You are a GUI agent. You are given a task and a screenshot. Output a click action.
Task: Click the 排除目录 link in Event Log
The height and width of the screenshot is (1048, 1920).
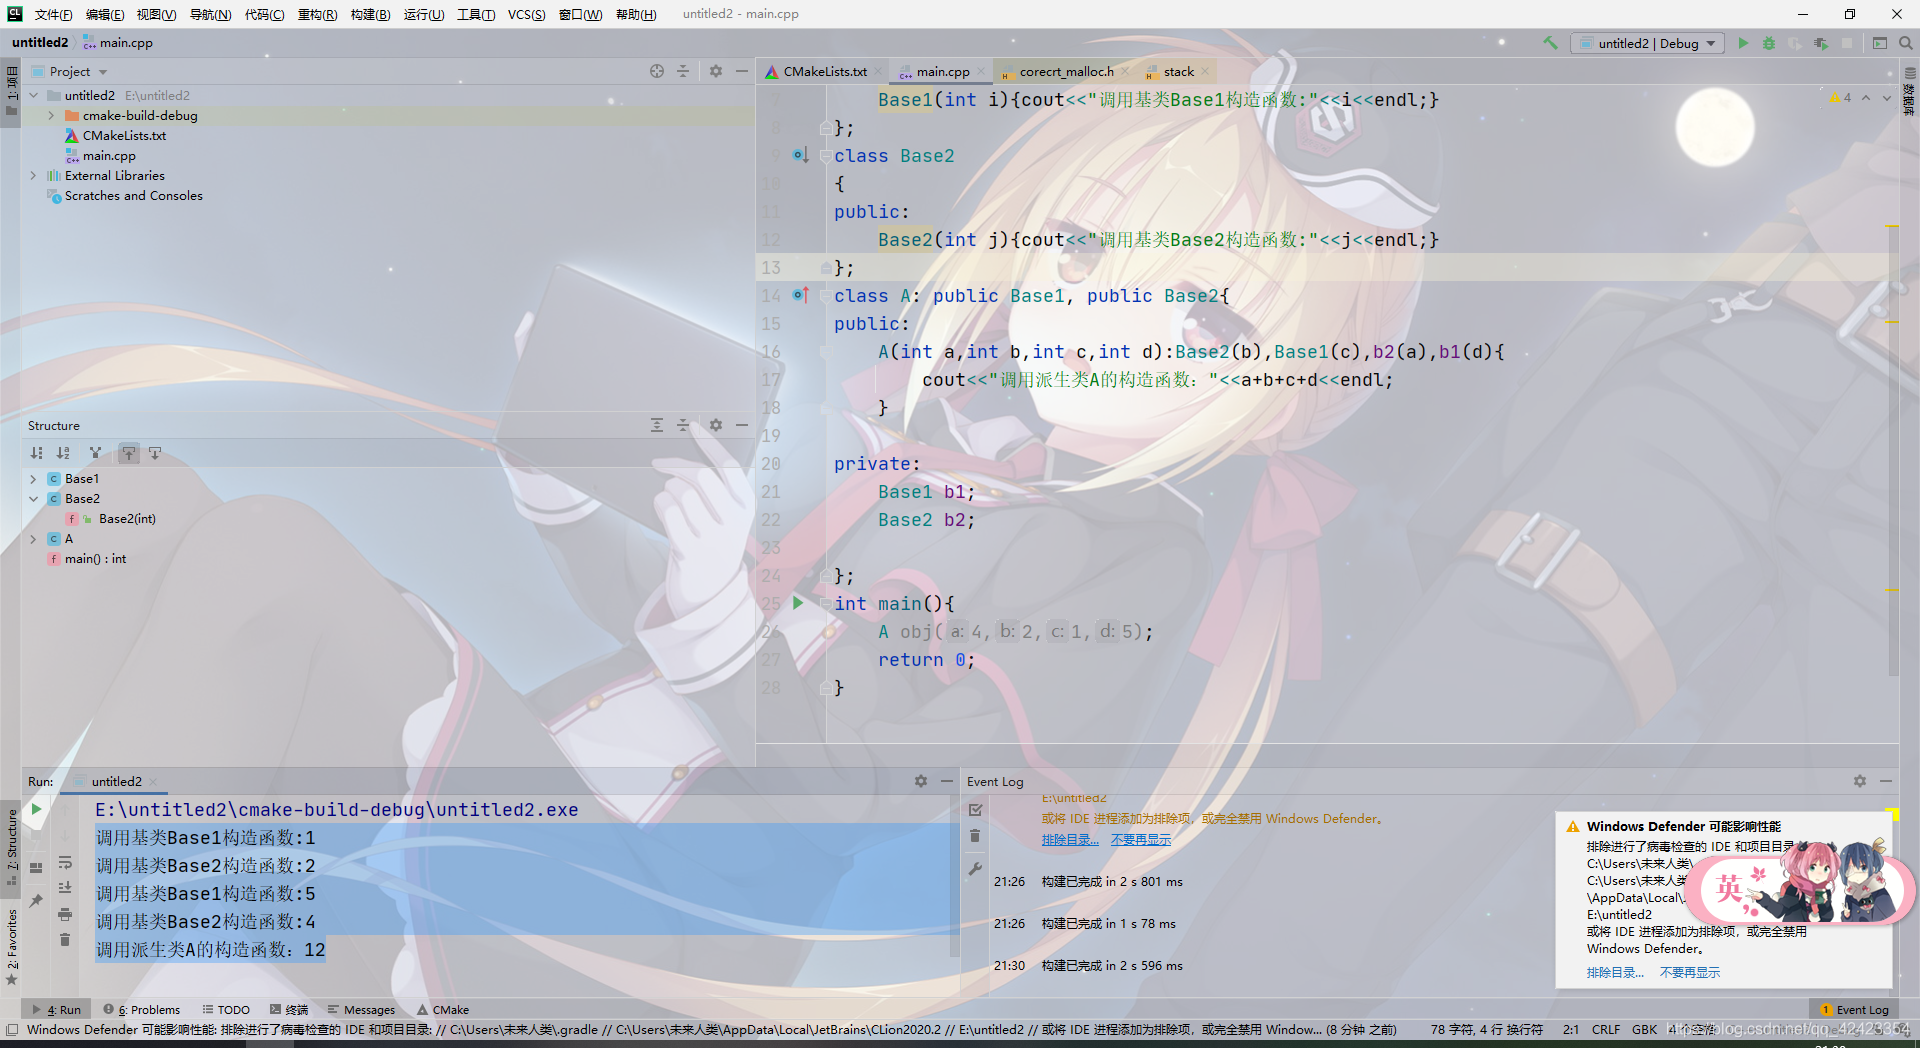[x=1070, y=839]
